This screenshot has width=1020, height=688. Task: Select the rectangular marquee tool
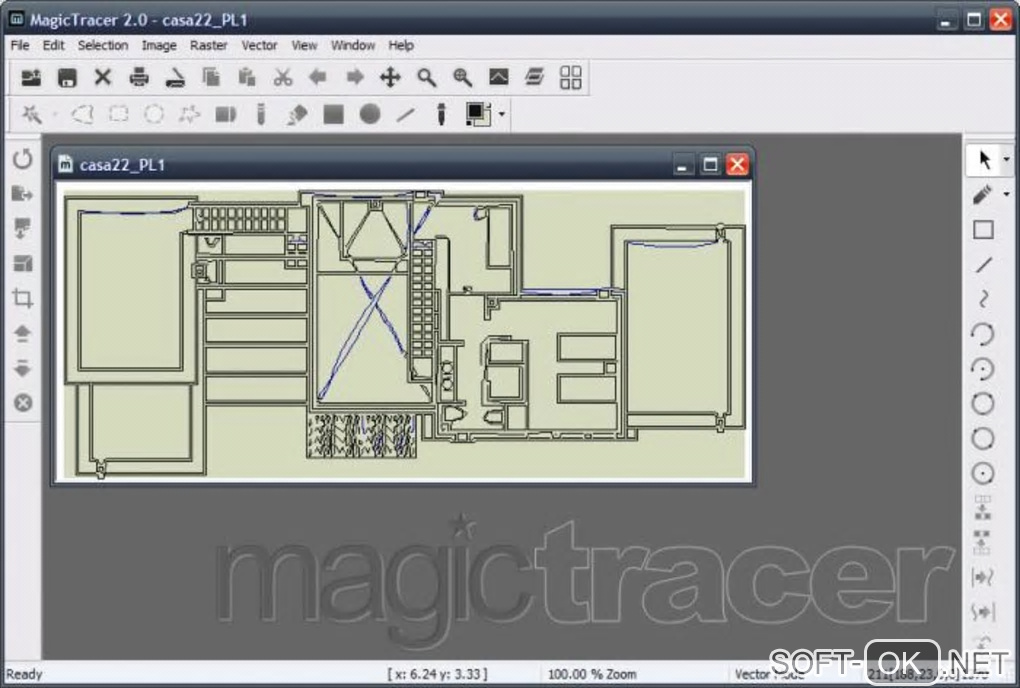[x=118, y=114]
